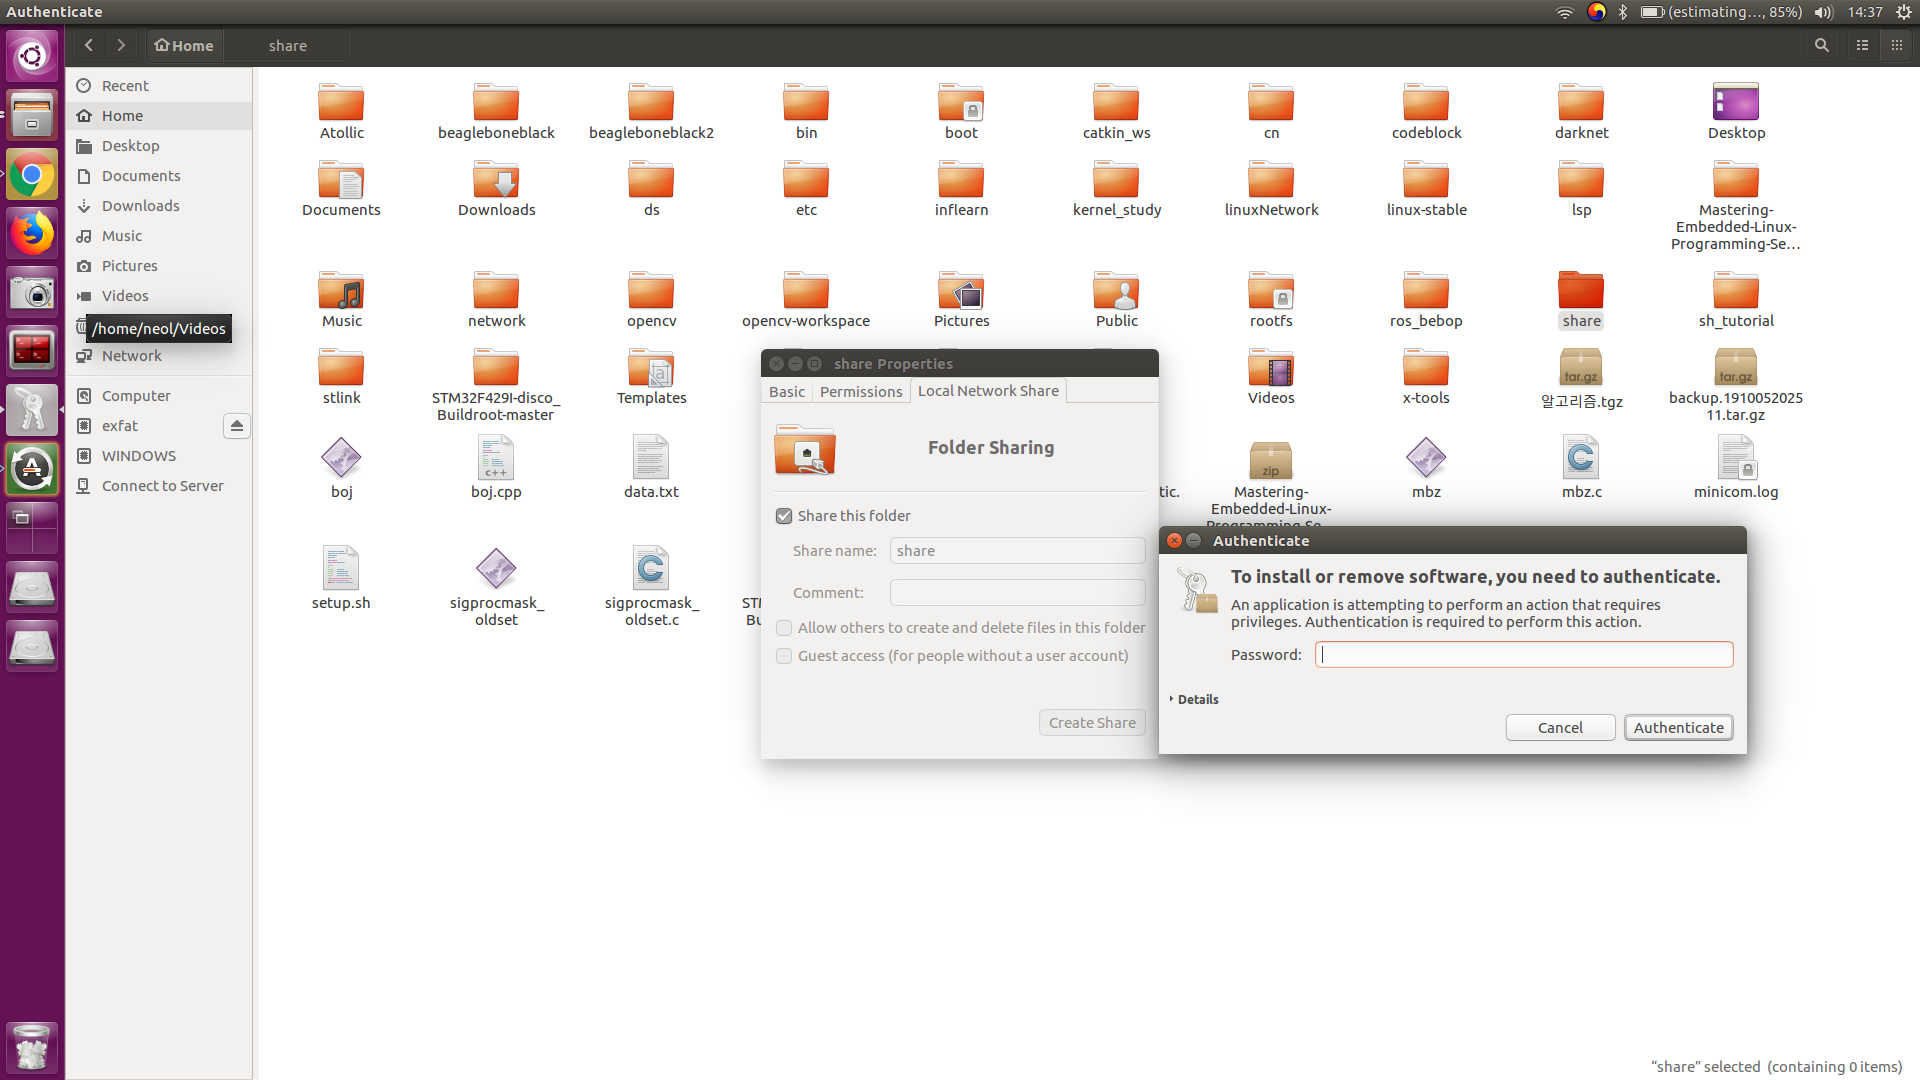Cancel the authentication dialog
1920x1080 pixels.
click(1560, 727)
